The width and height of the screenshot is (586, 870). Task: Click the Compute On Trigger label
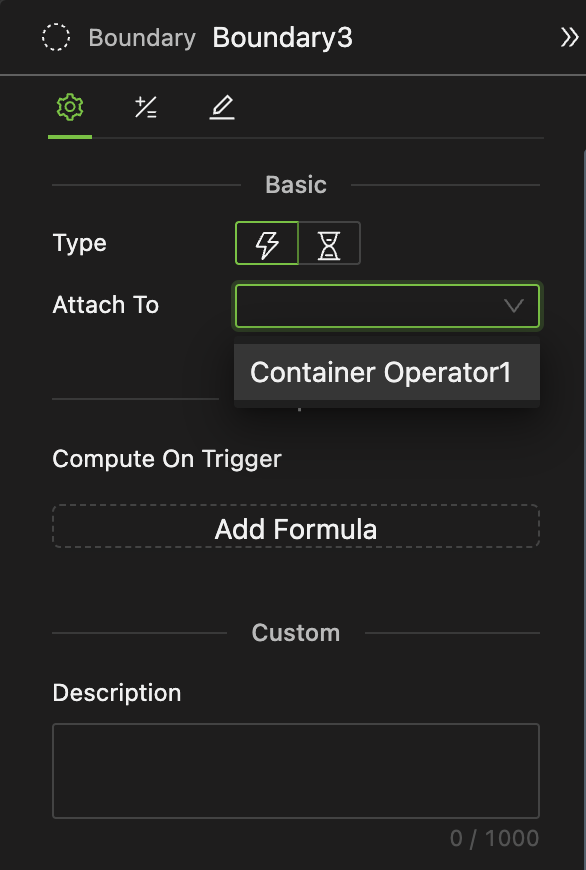(167, 459)
